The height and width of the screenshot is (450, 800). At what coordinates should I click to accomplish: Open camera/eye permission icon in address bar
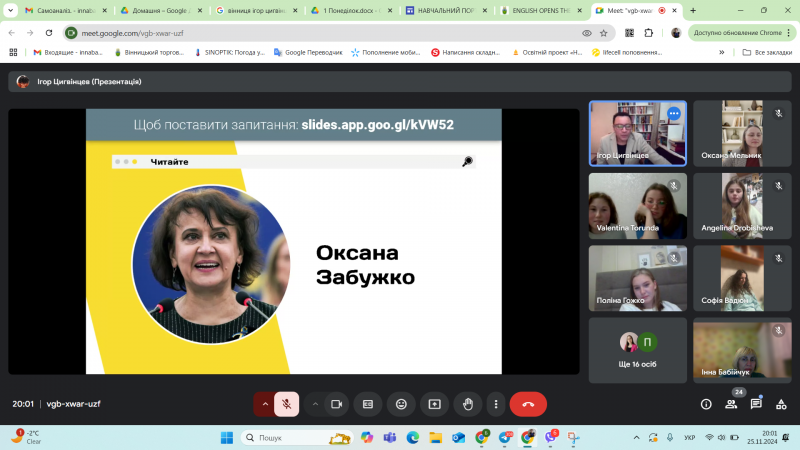click(x=587, y=33)
